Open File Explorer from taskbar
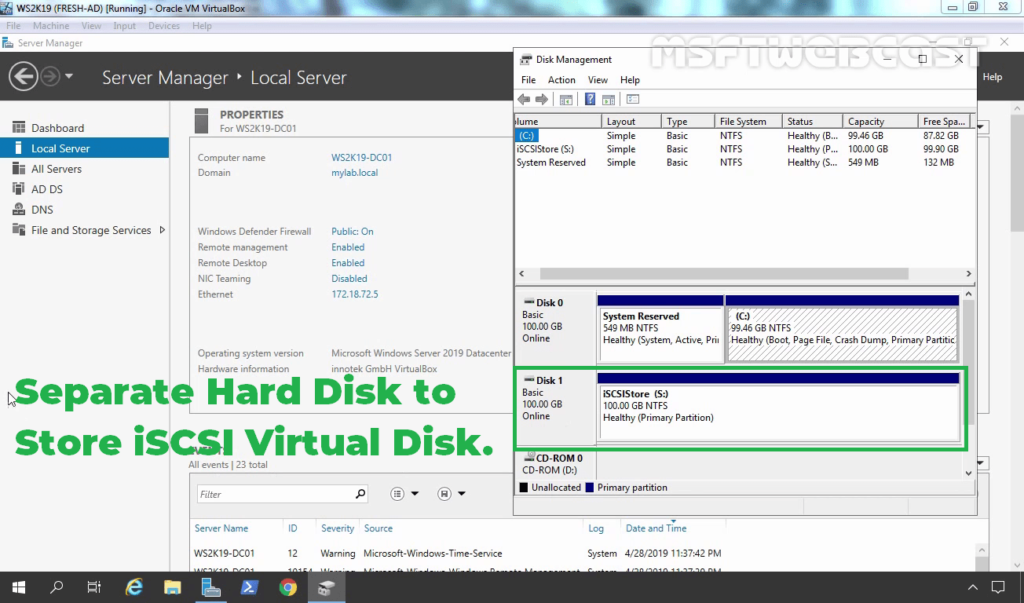 172,587
